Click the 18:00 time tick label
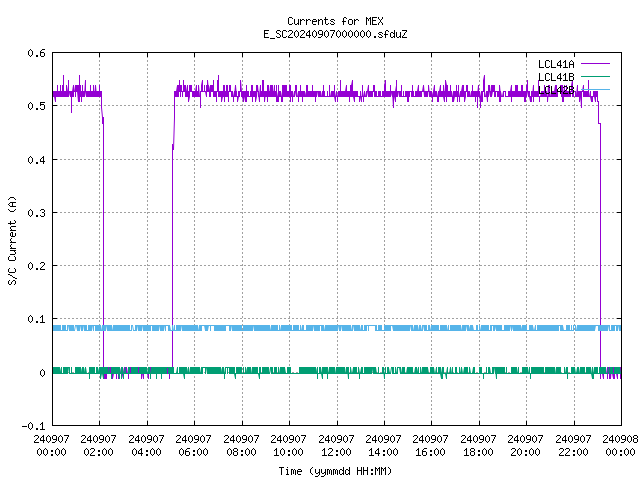This screenshot has width=640, height=480. click(x=478, y=452)
